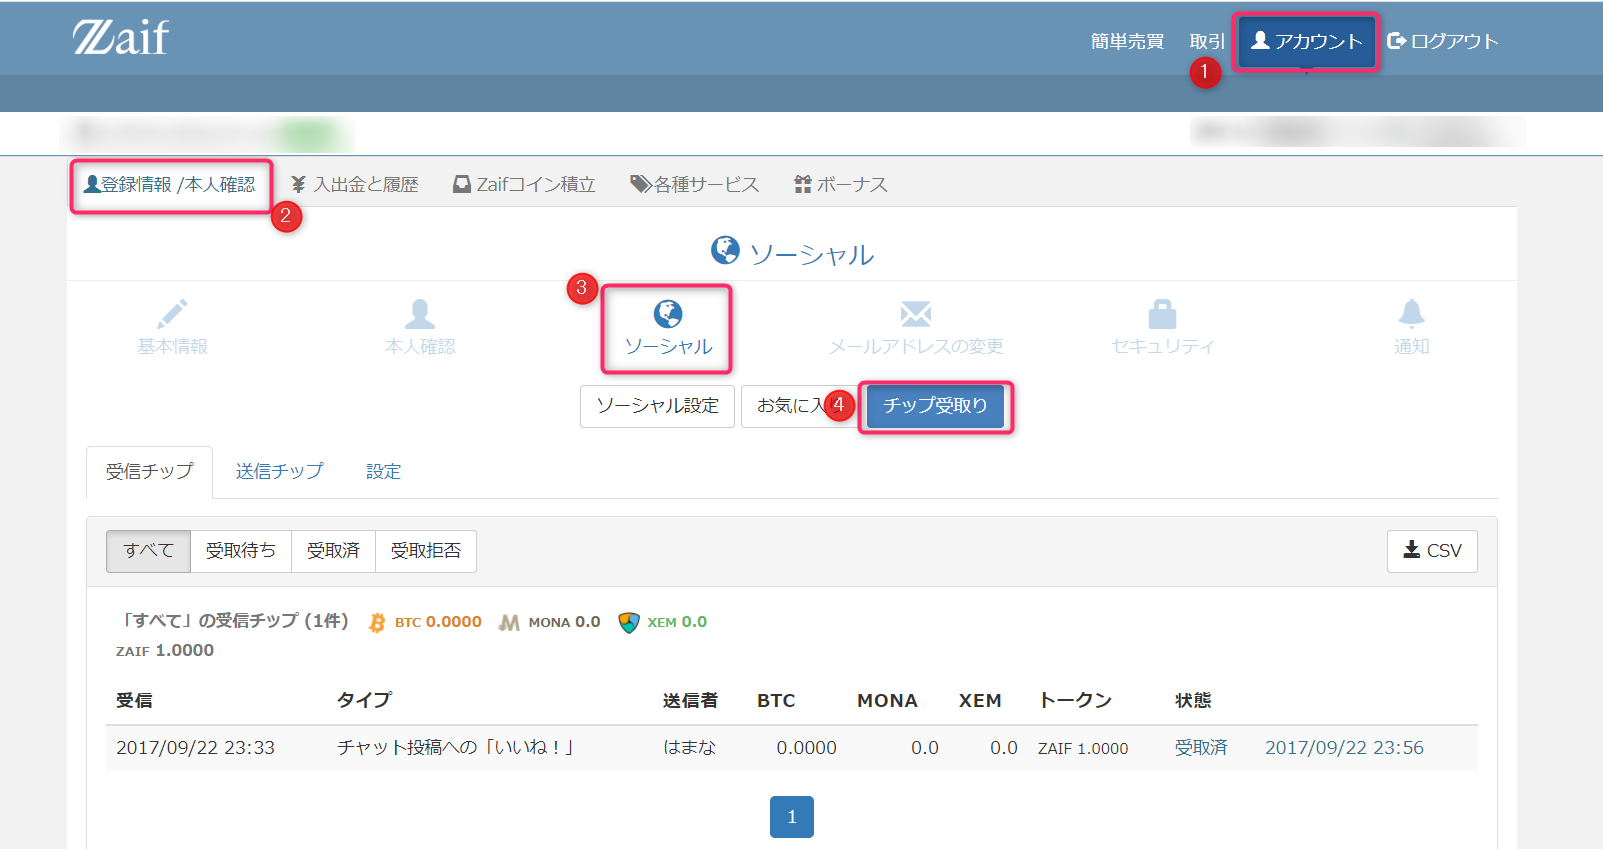The image size is (1603, 849).
Task: Select 各種サービス tab
Action: [x=694, y=184]
